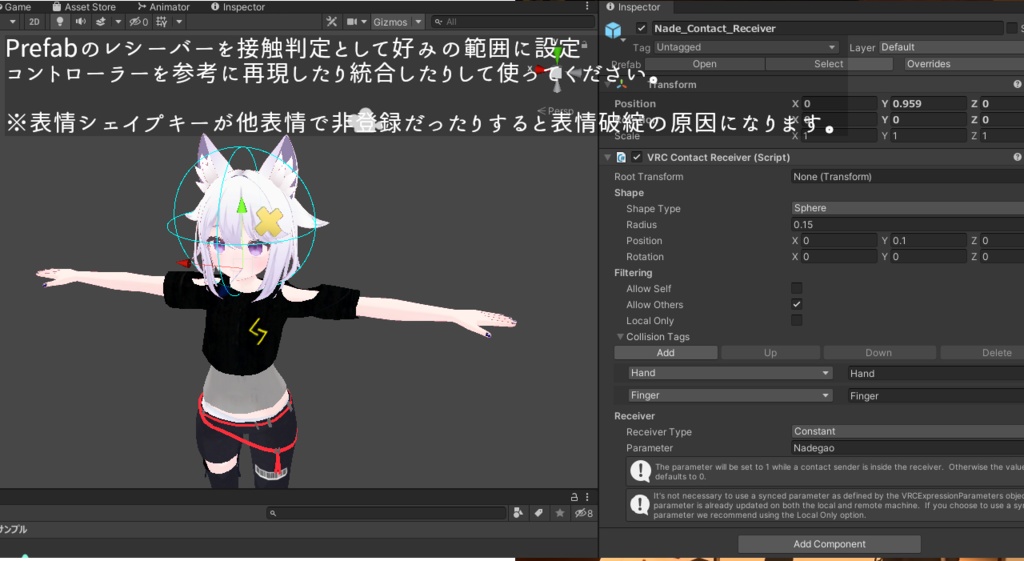Screen dimensions: 1024x561
Task: Click the Prefab Open button
Action: click(x=704, y=64)
